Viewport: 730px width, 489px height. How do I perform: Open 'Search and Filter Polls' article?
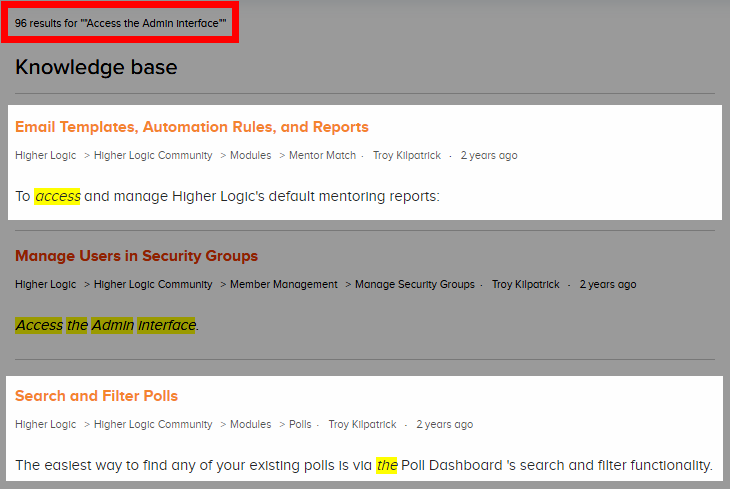[96, 396]
